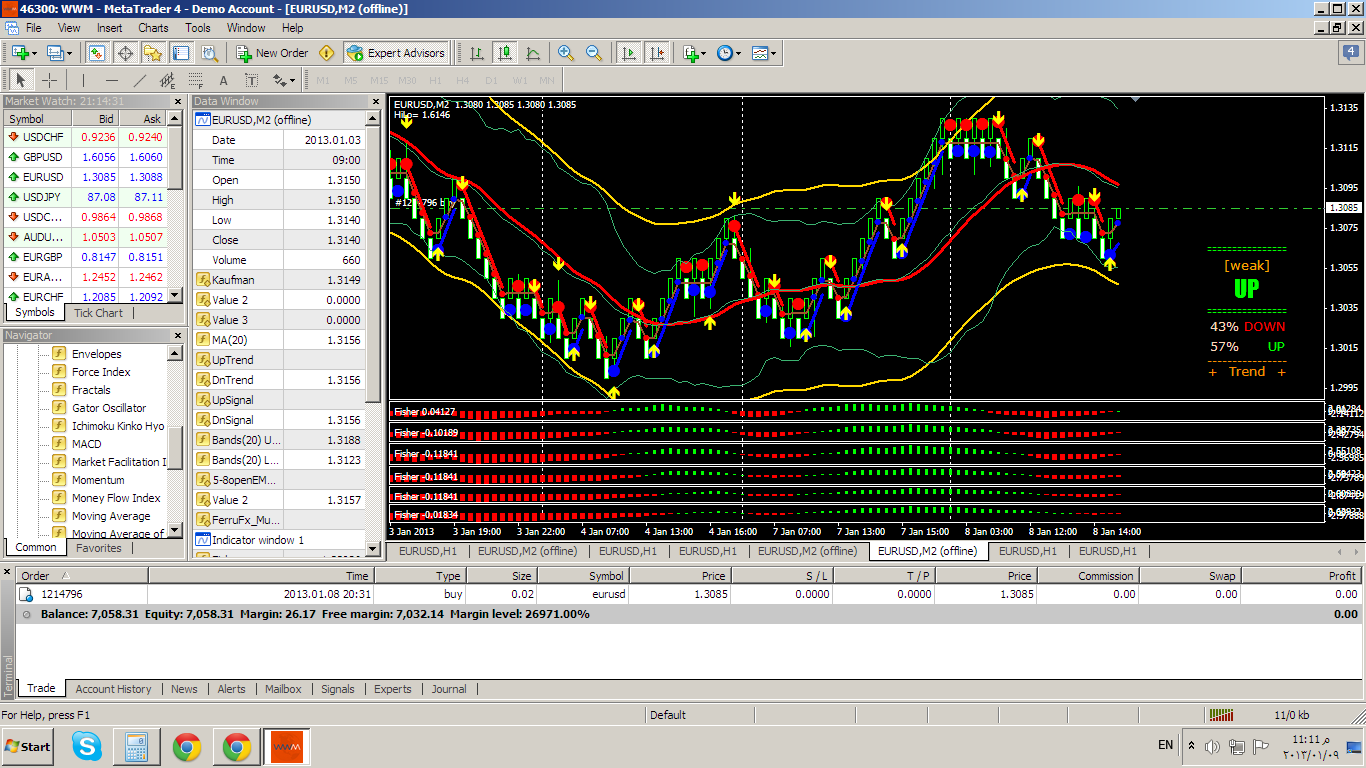
Task: Select MACD indicator in Navigator
Action: coord(86,444)
